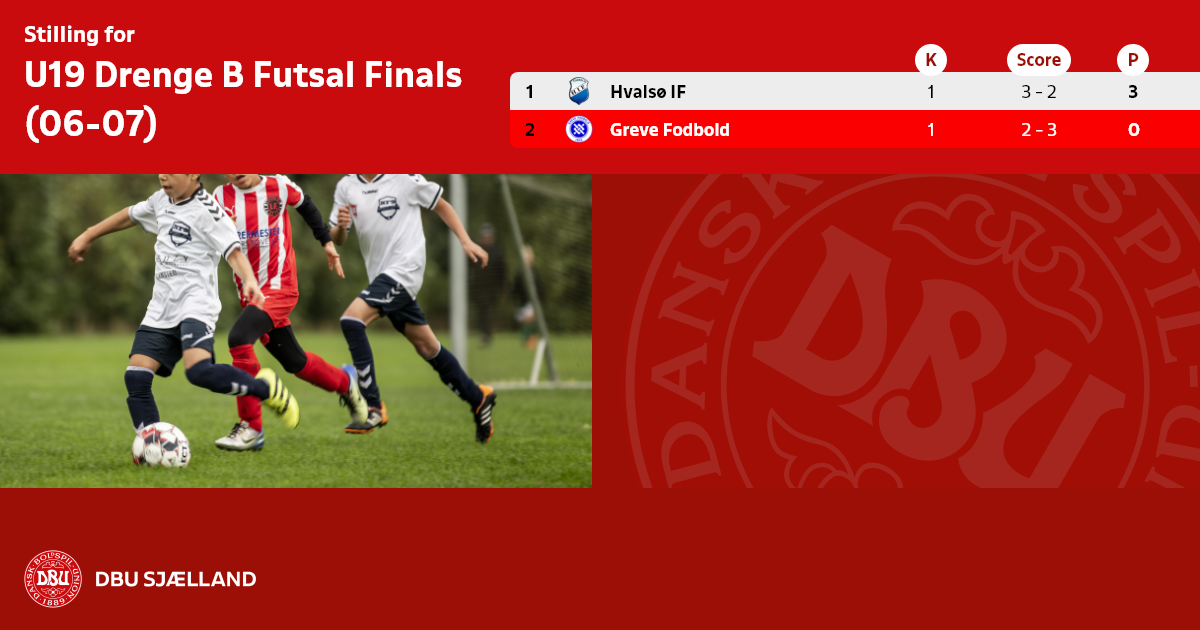Click the football match photo
This screenshot has height=630, width=1200.
296,331
